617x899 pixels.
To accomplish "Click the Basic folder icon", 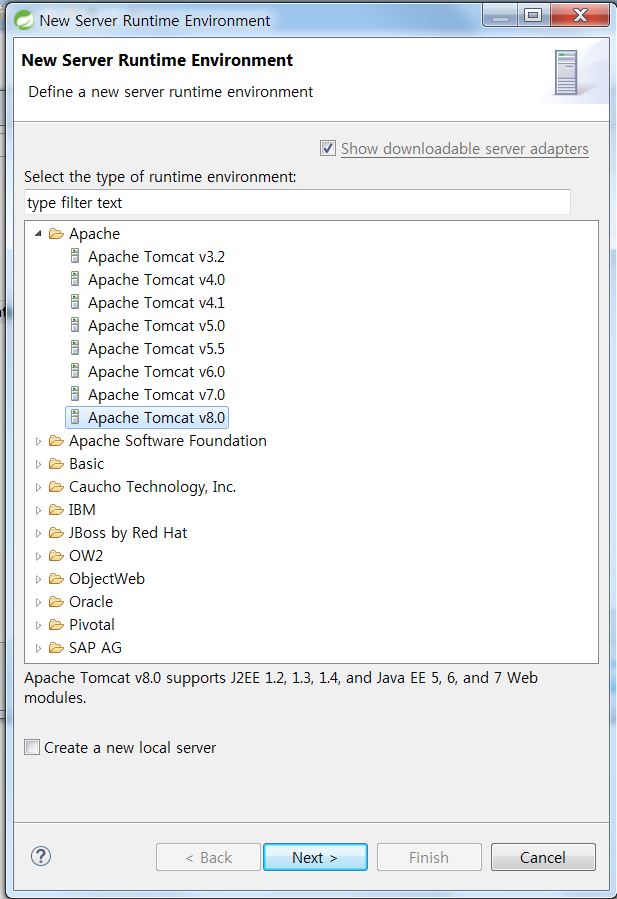I will [56, 463].
